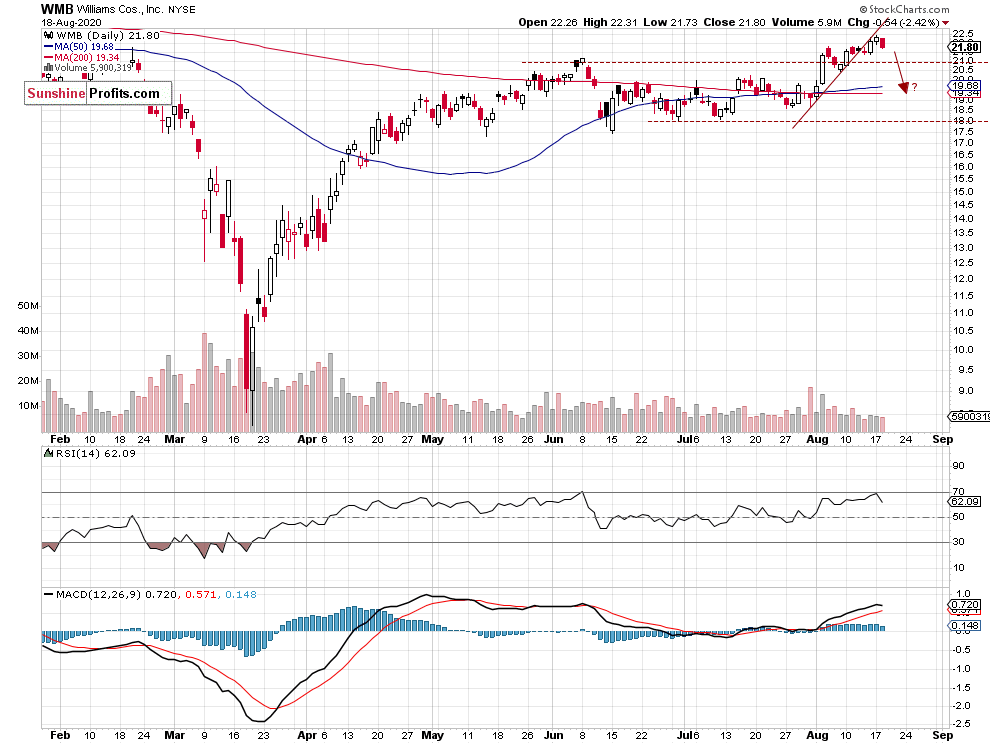
Task: Click the Sunshine Profits.com logo
Action: point(98,93)
